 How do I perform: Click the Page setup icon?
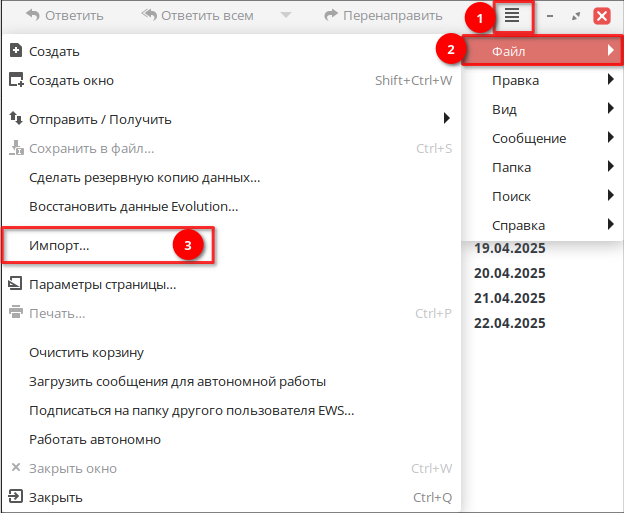pyautogui.click(x=16, y=284)
